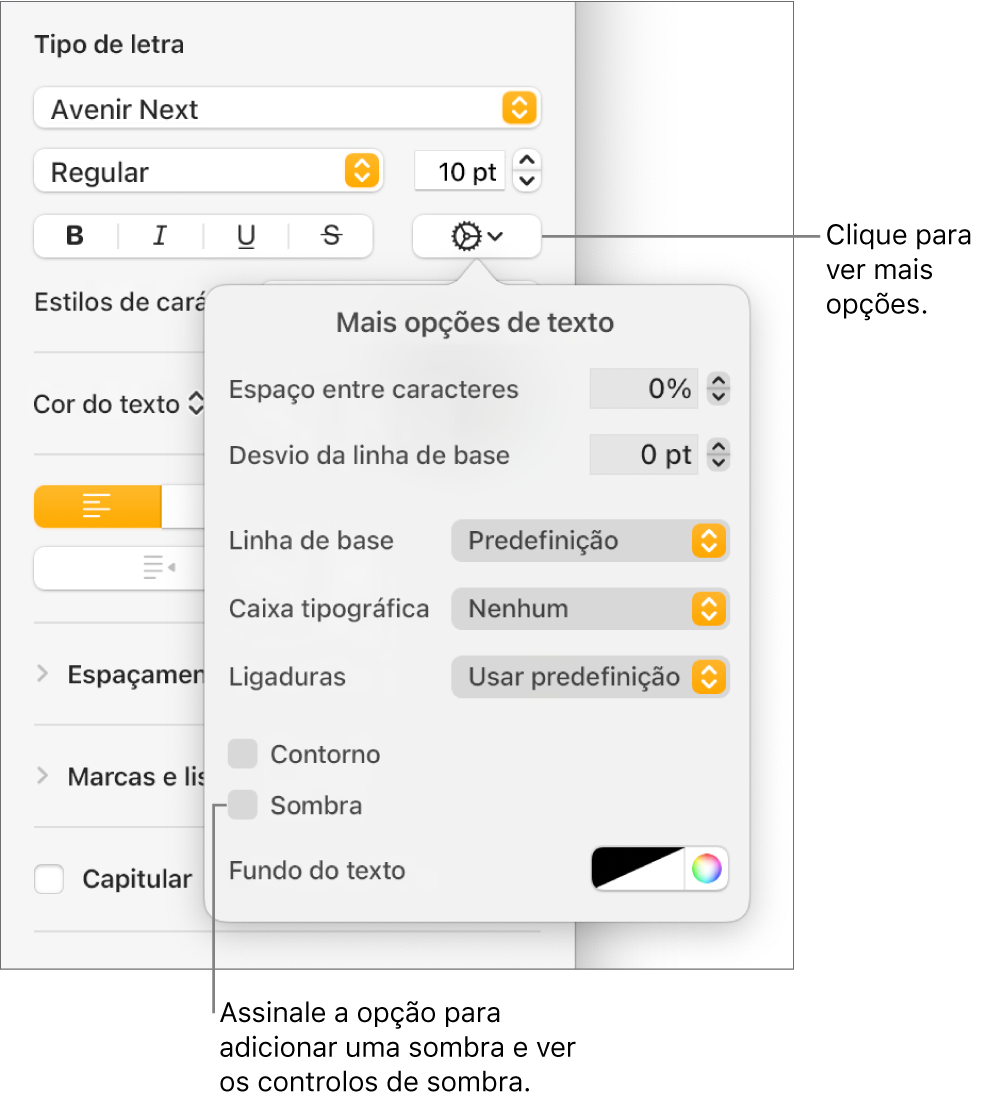
Task: Click the character spacing stepper
Action: point(719,389)
